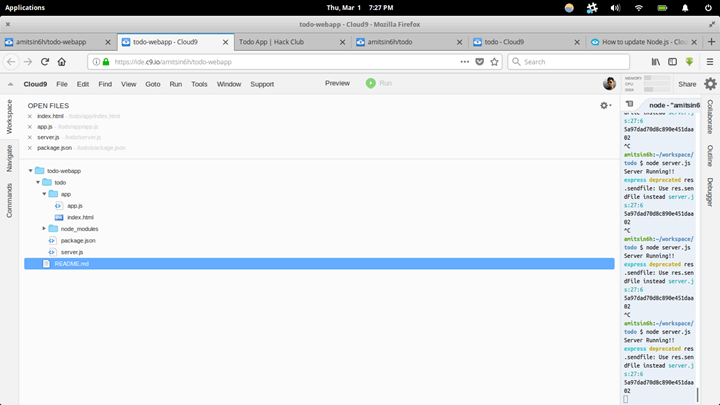
Task: Toggle the Firefox sidebar icon
Action: [x=672, y=62]
